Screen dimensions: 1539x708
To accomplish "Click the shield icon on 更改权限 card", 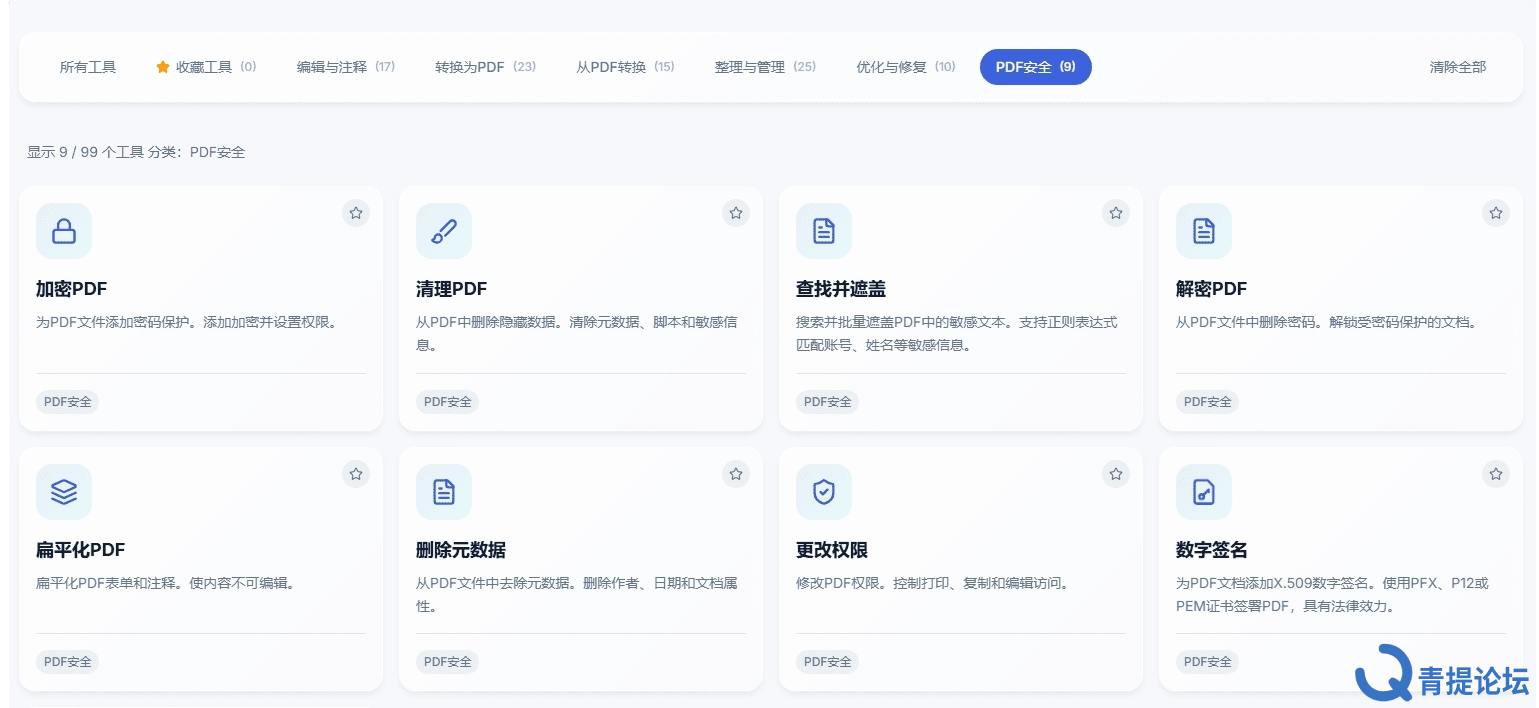I will point(824,492).
